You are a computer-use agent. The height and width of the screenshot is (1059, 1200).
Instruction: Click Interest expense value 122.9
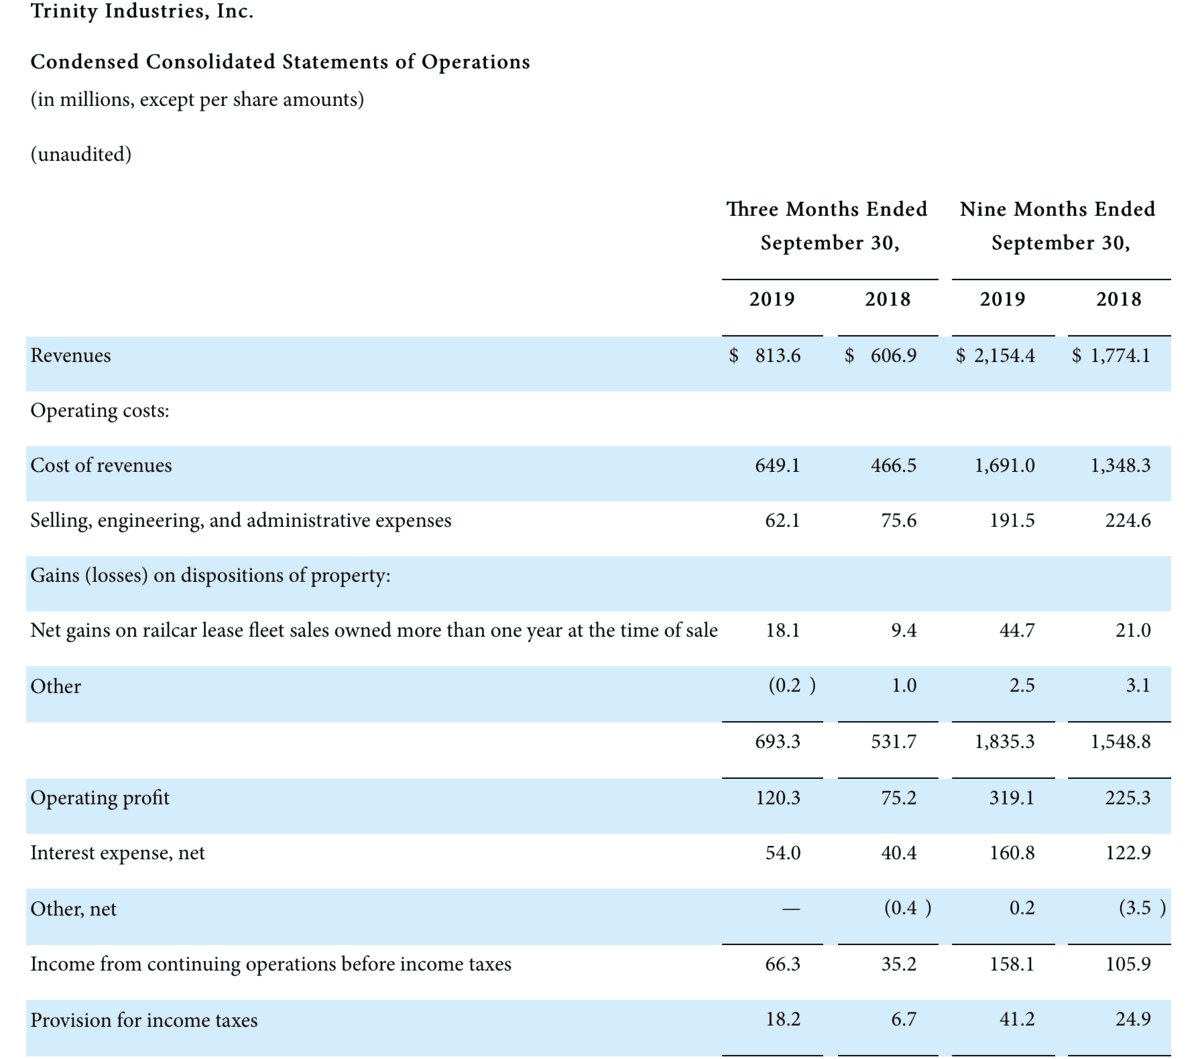1128,853
